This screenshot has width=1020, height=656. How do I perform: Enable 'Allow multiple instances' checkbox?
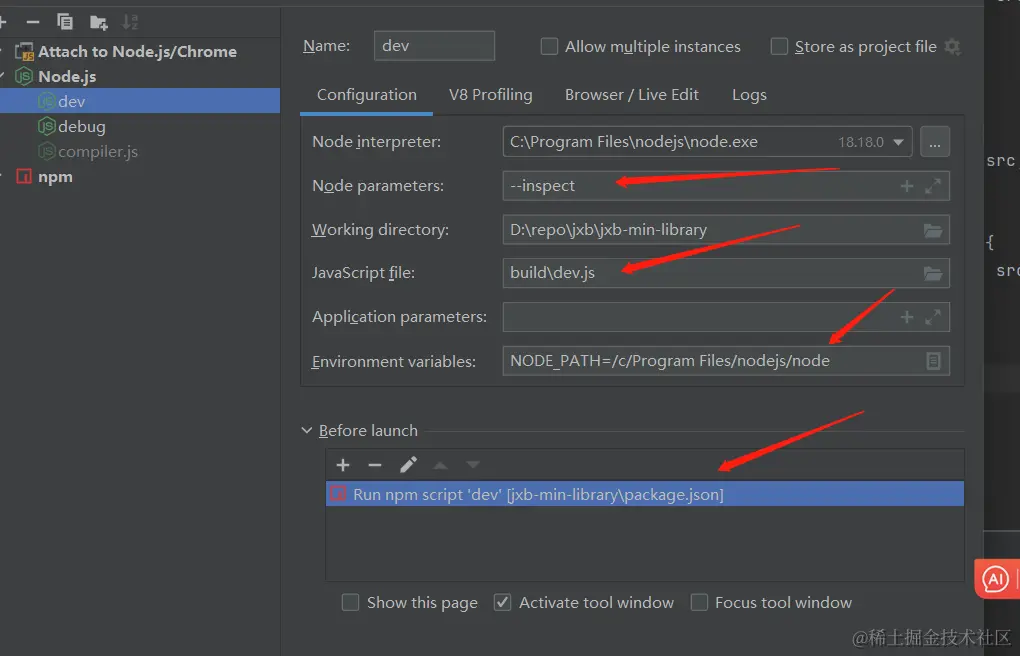tap(549, 46)
